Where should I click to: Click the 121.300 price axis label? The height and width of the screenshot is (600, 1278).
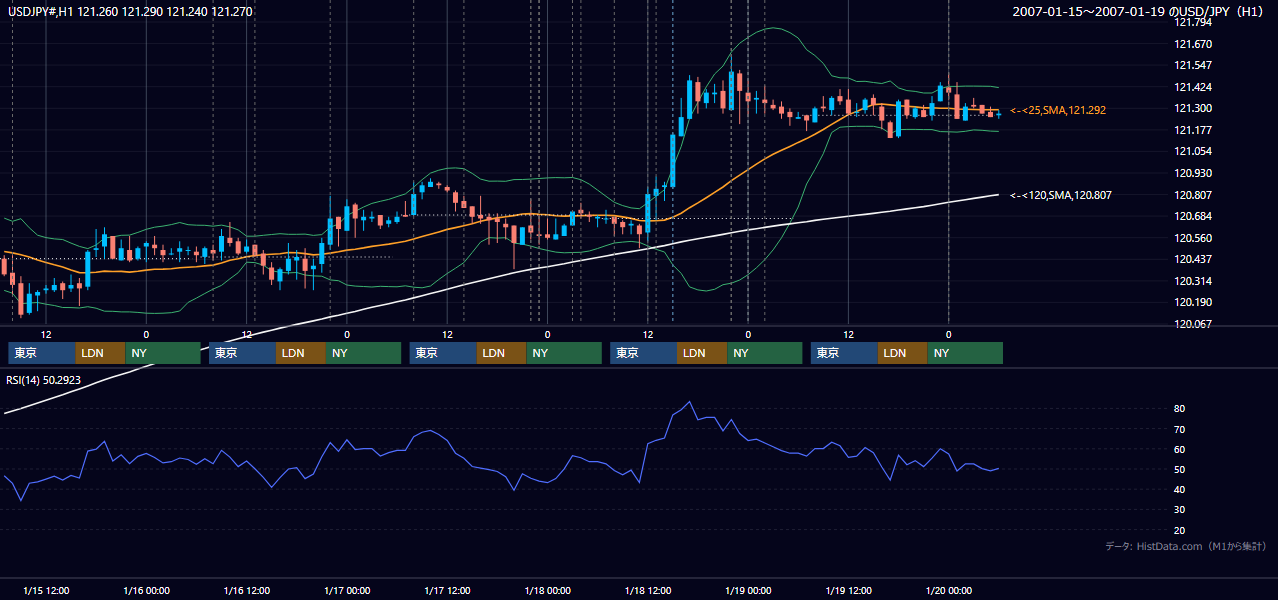[1193, 109]
